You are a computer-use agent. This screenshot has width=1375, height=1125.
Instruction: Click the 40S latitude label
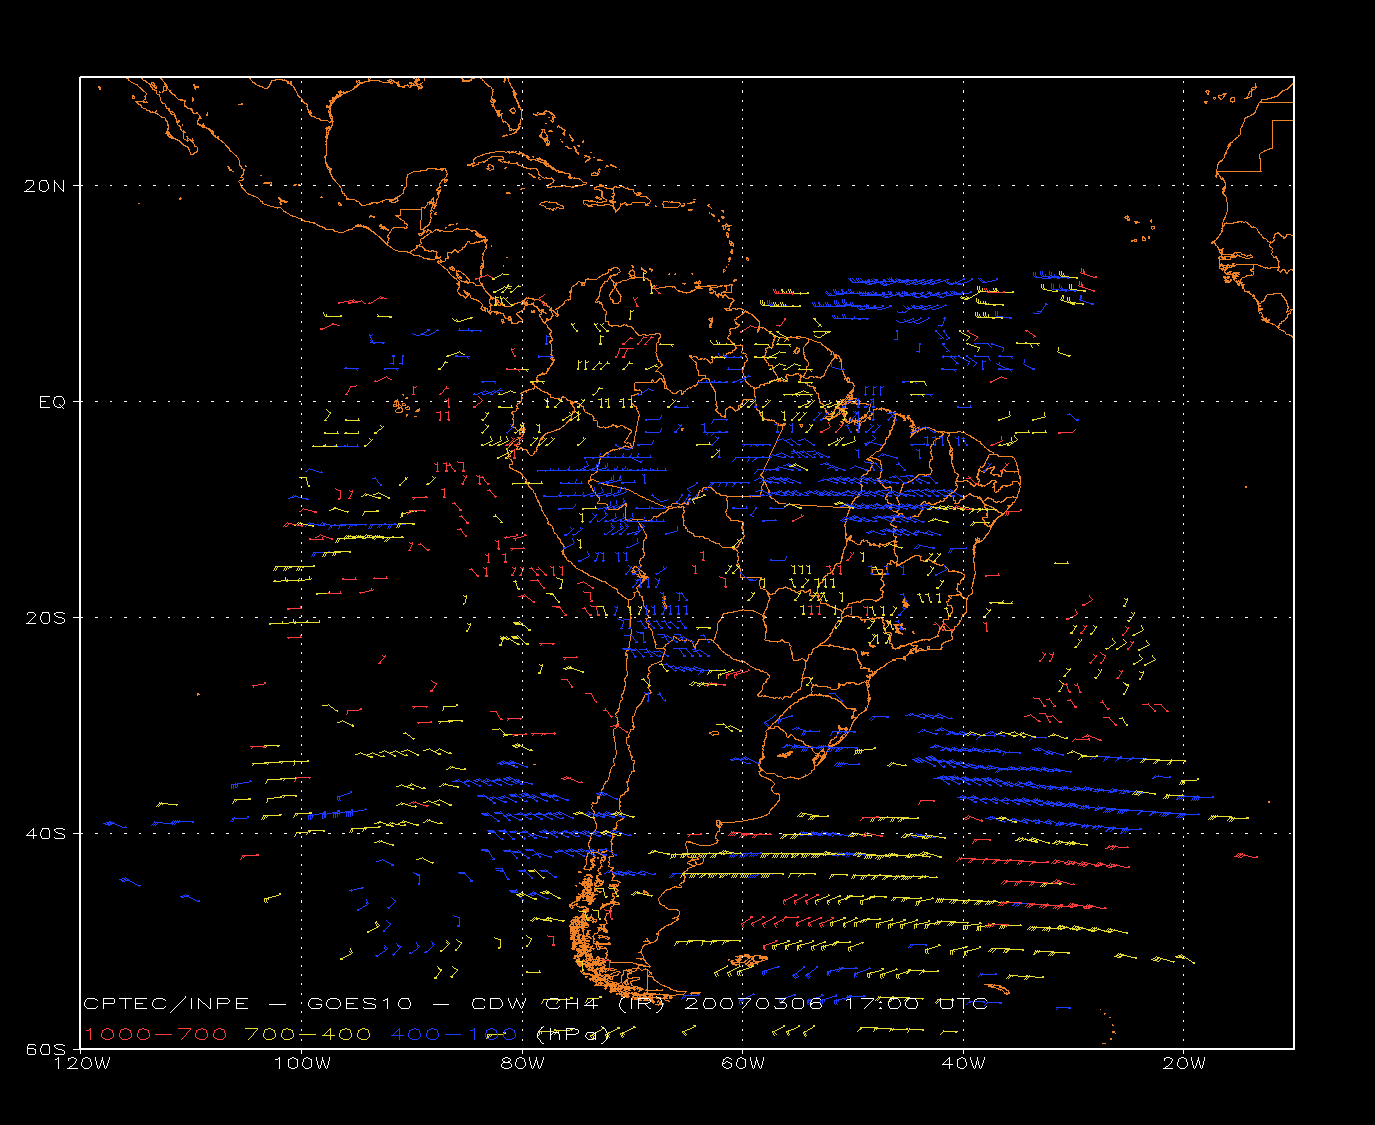45,834
